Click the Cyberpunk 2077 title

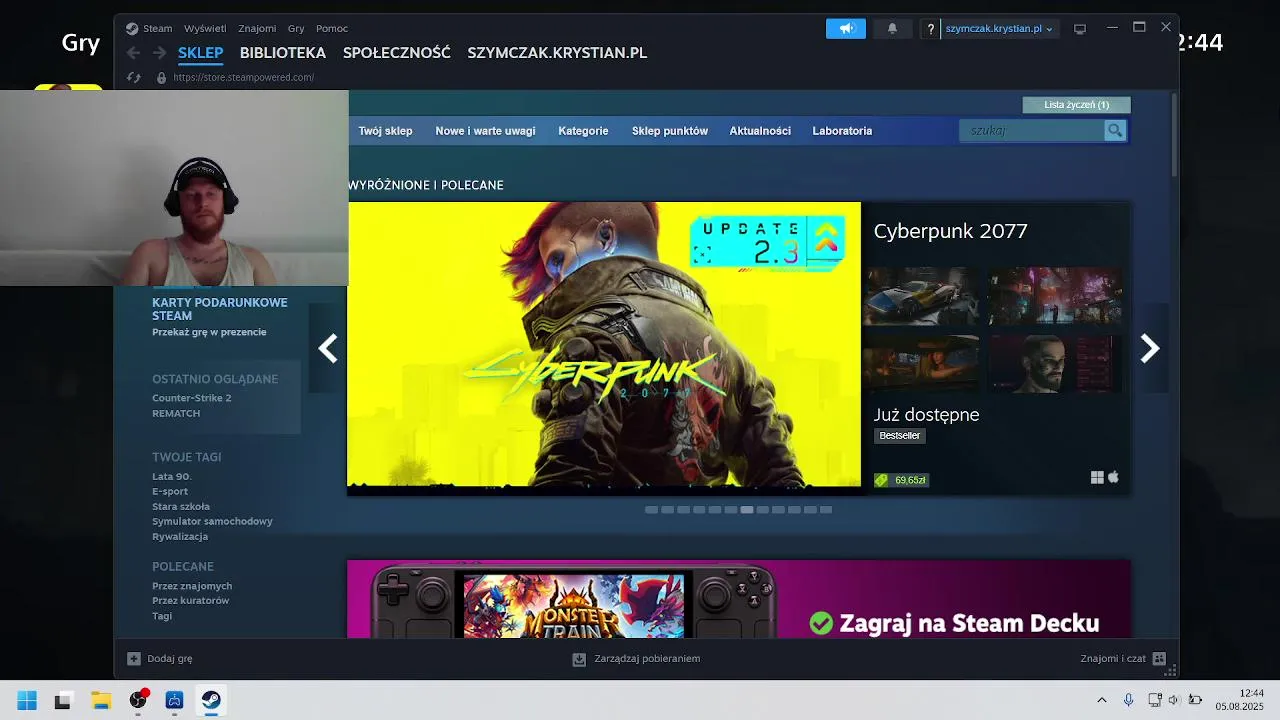pyautogui.click(x=950, y=231)
